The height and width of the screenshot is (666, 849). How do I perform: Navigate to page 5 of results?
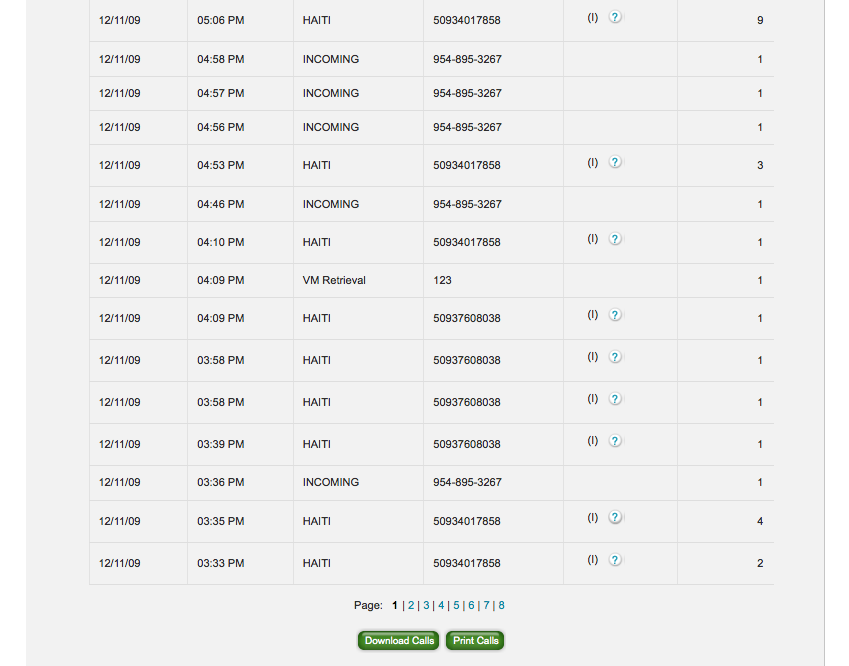[x=456, y=605]
